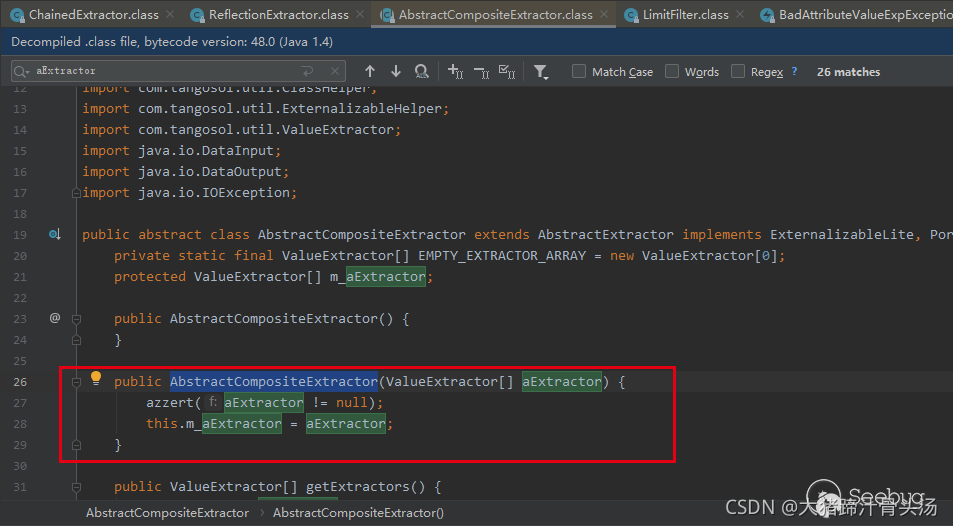Collapse getExtractors method fold at line 31
The width and height of the screenshot is (953, 526).
coord(76,487)
